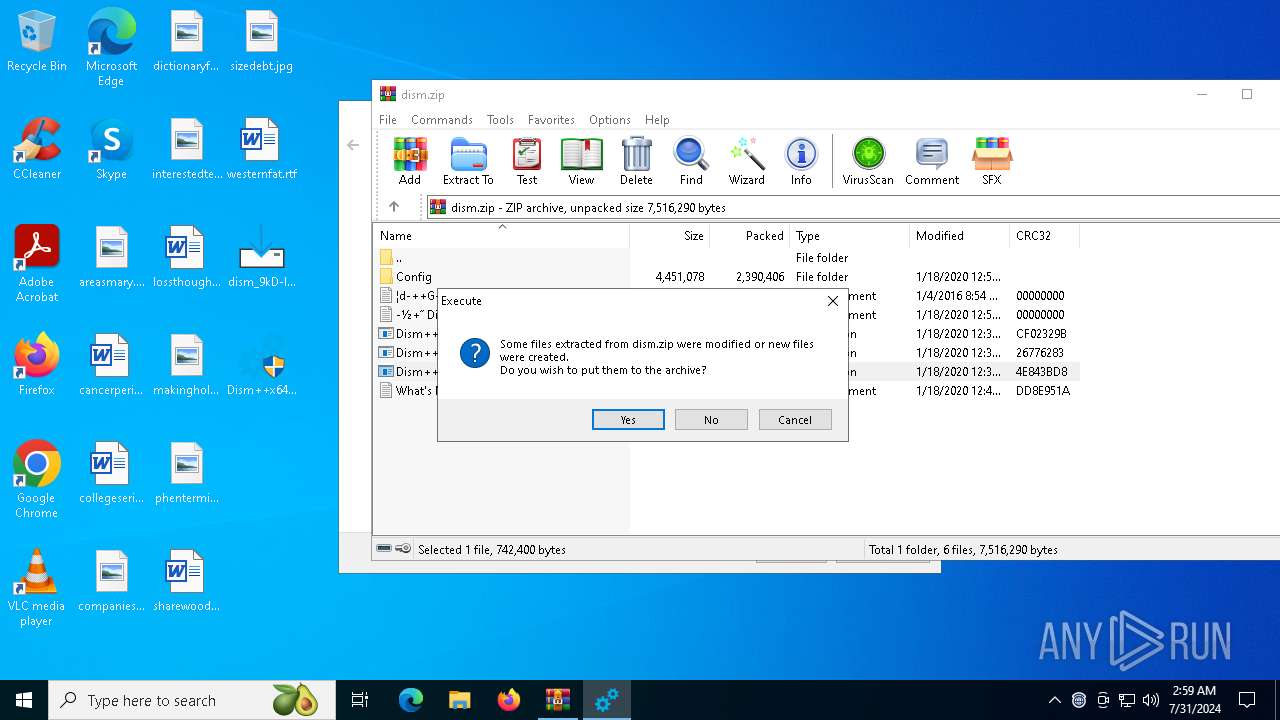Sort file list by Packed column
The width and height of the screenshot is (1280, 720).
click(750, 236)
